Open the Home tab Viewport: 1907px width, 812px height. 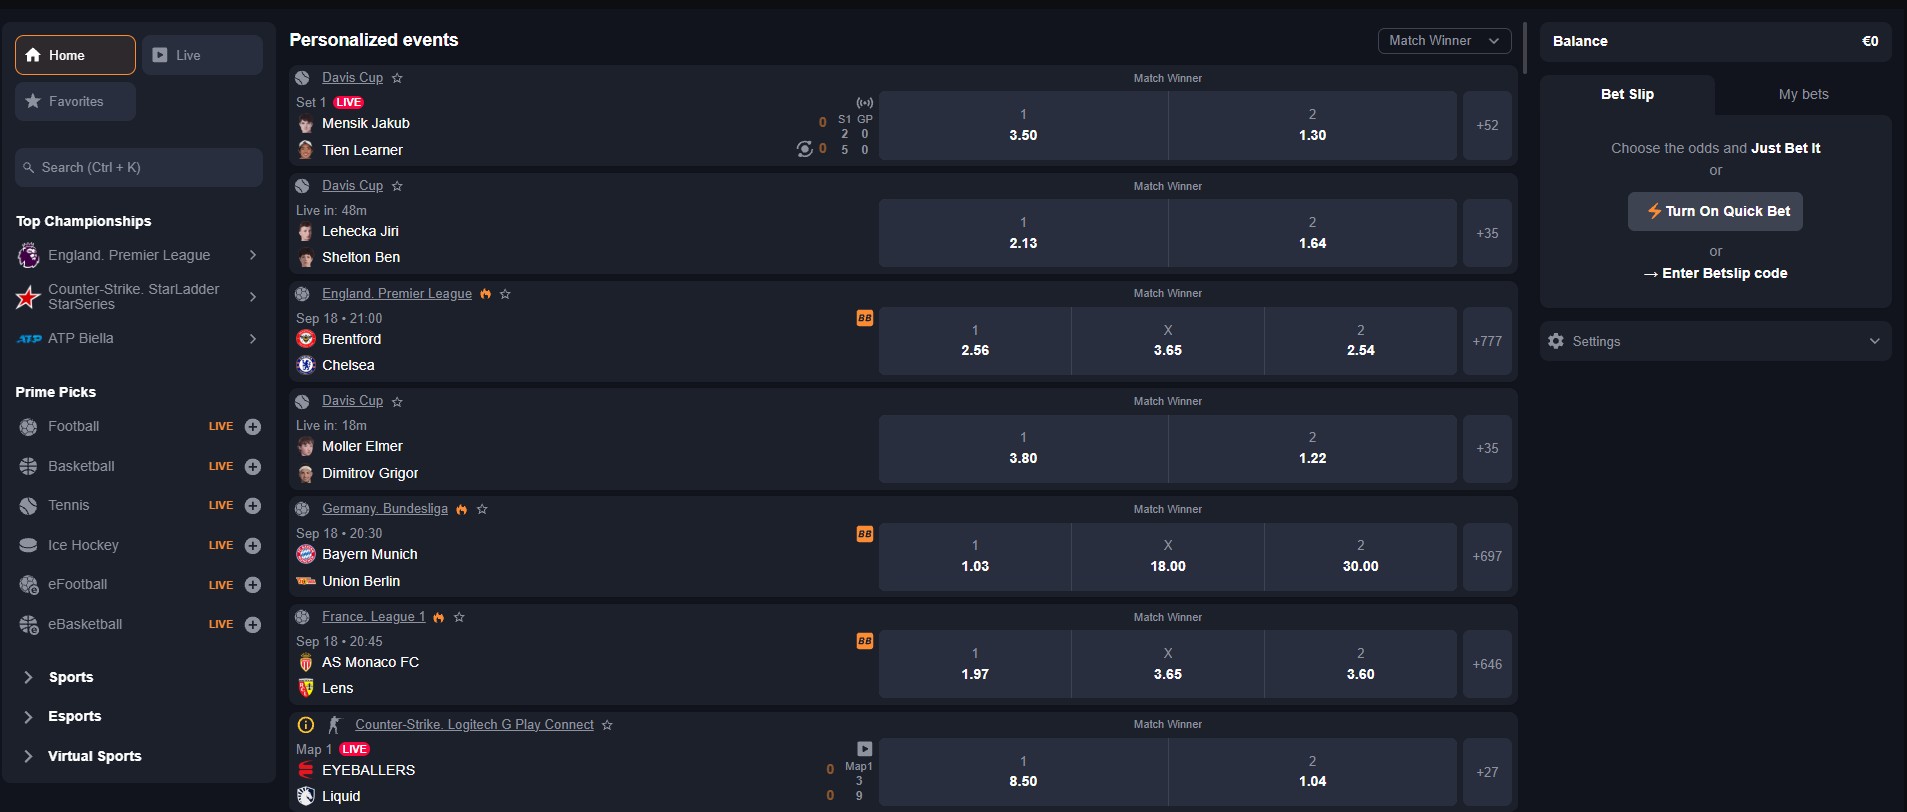click(x=75, y=55)
